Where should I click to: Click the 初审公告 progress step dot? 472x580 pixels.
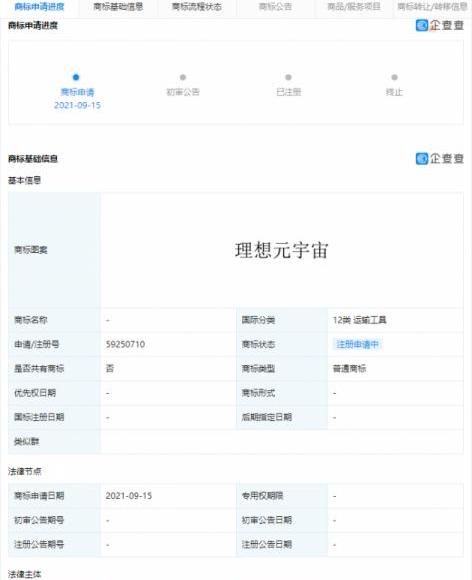coord(183,77)
